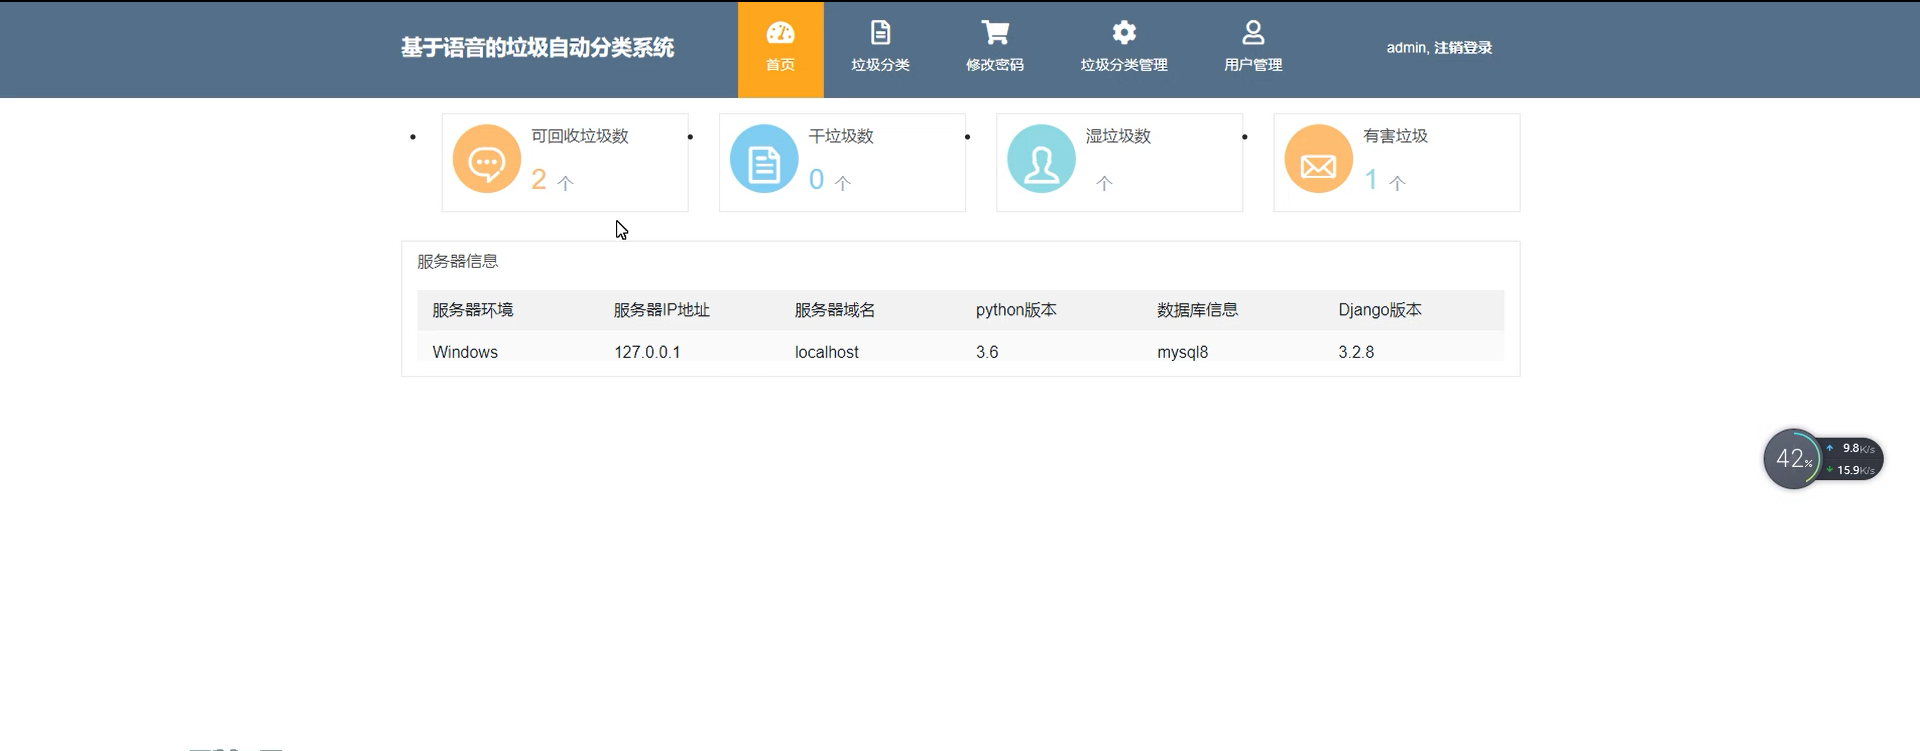Click the Windows table cell
The width and height of the screenshot is (1920, 751).
pyautogui.click(x=465, y=352)
